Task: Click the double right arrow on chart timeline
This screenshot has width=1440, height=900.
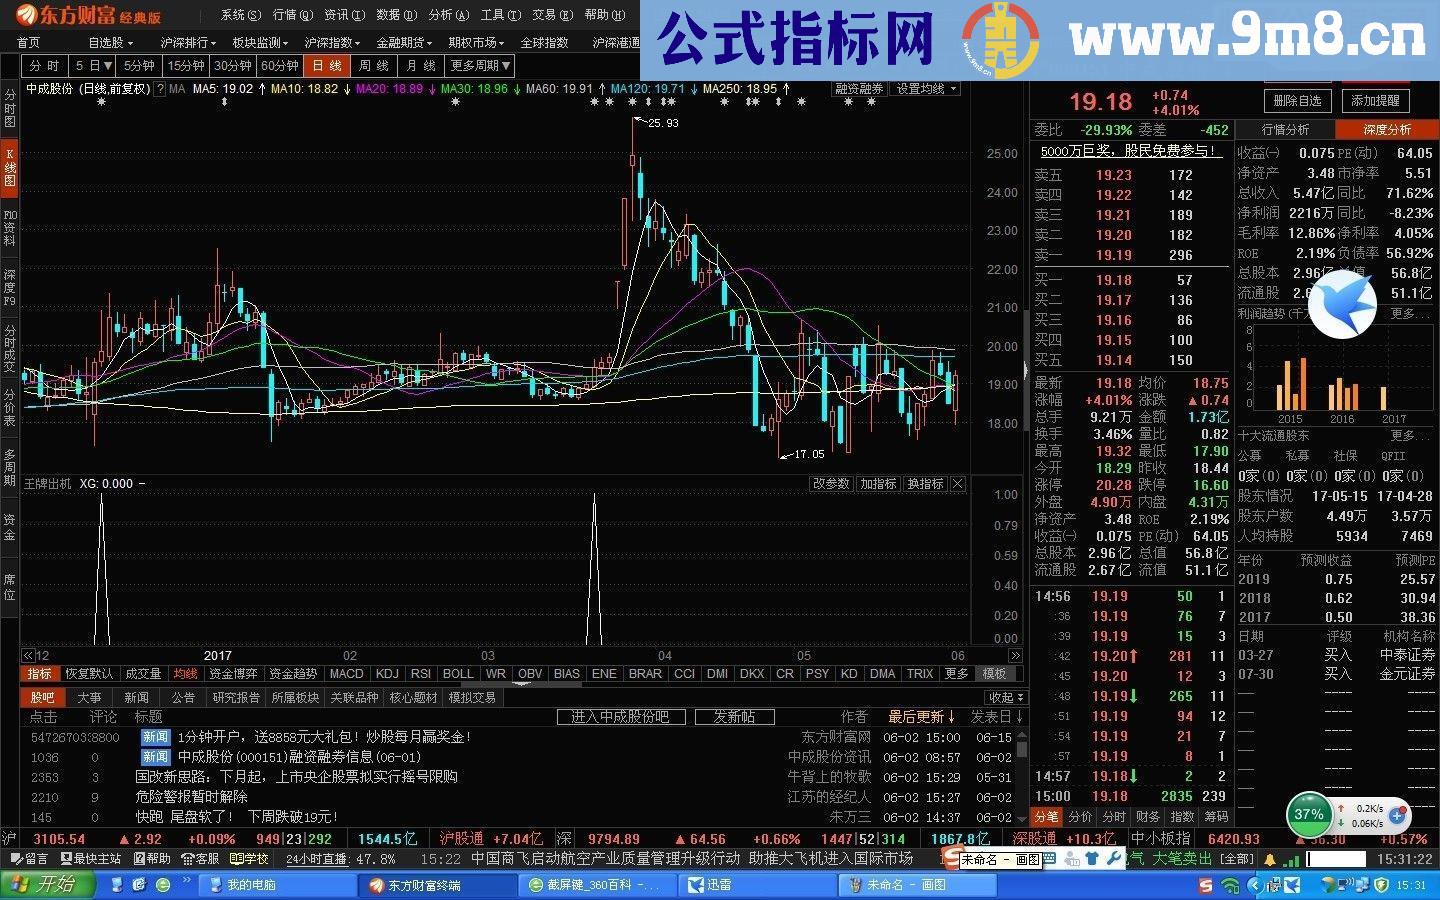Action: point(1016,656)
